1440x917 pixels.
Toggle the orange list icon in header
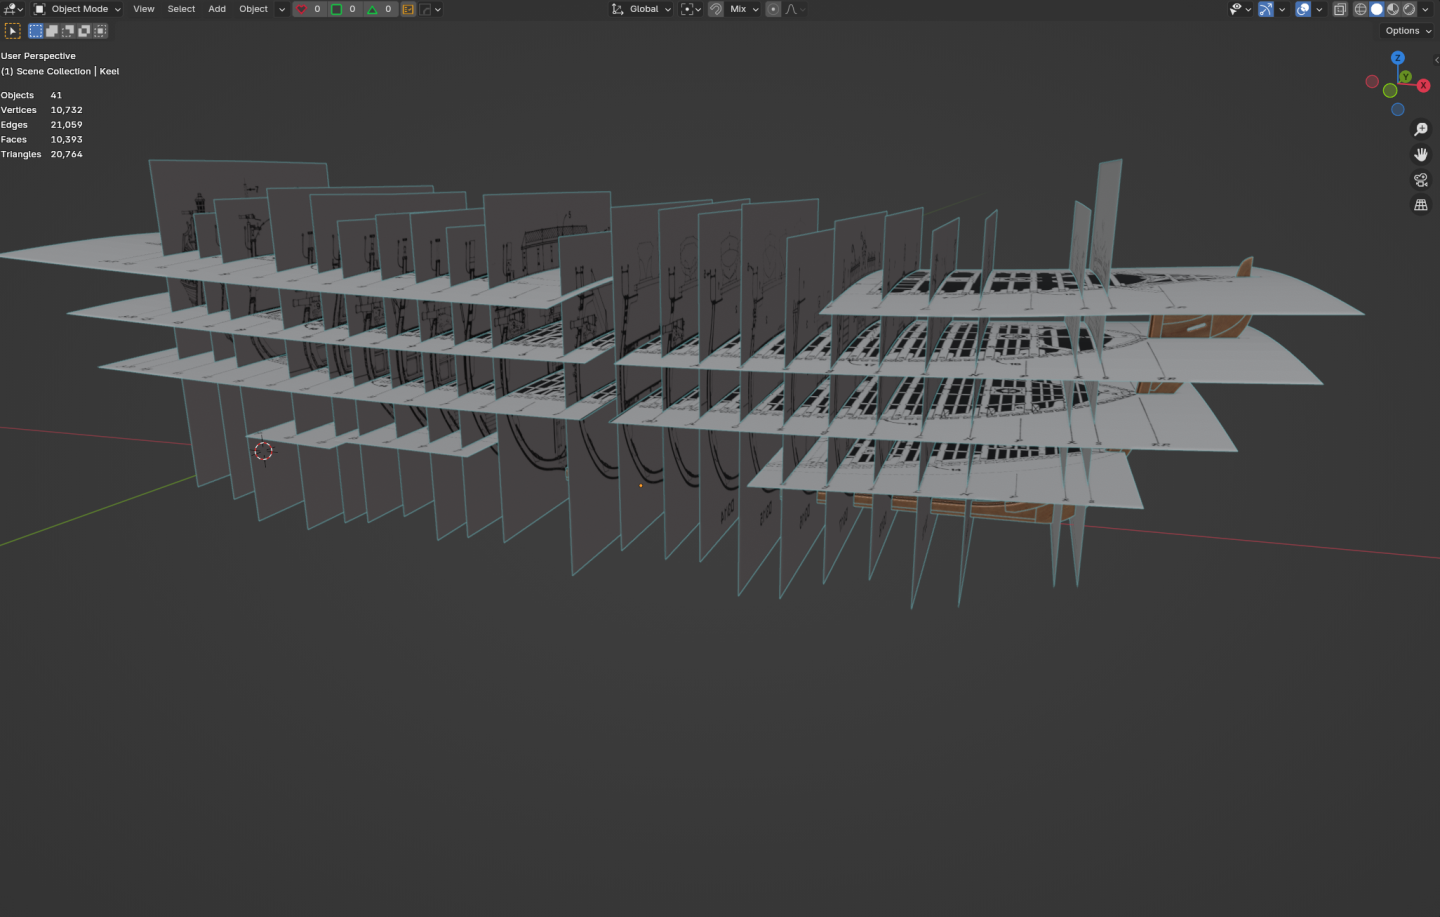click(x=408, y=9)
